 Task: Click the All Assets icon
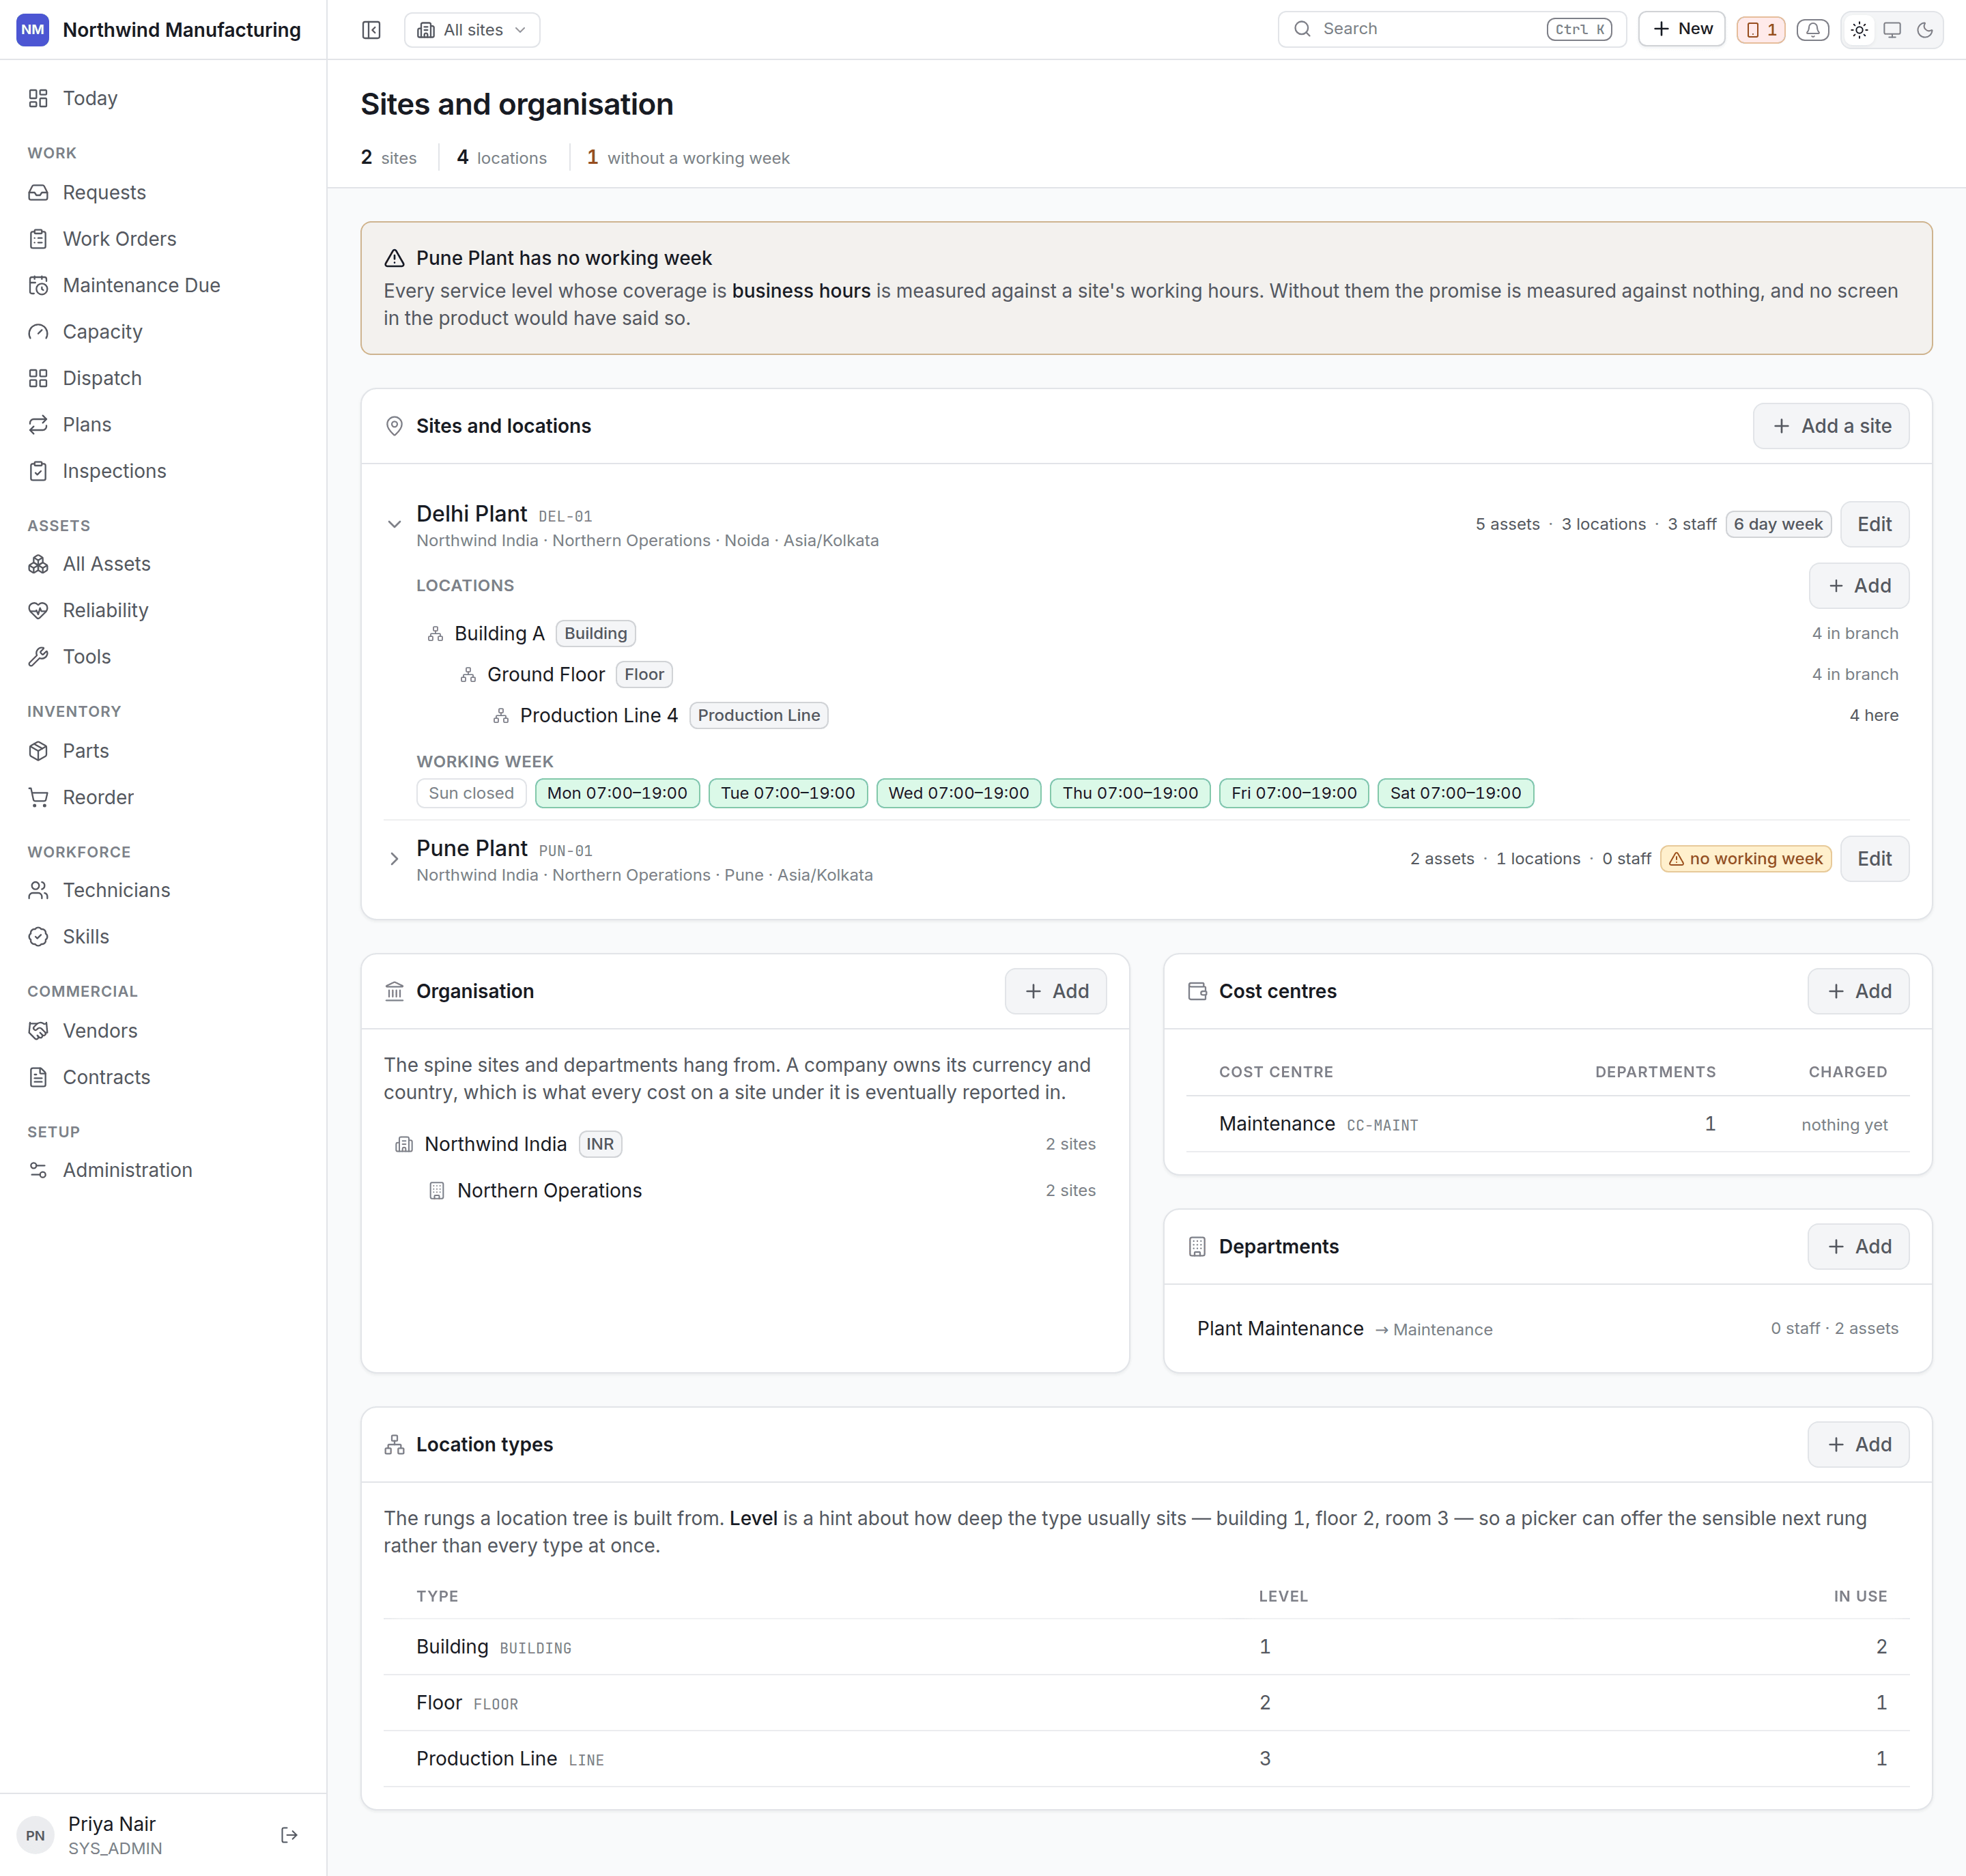(38, 564)
